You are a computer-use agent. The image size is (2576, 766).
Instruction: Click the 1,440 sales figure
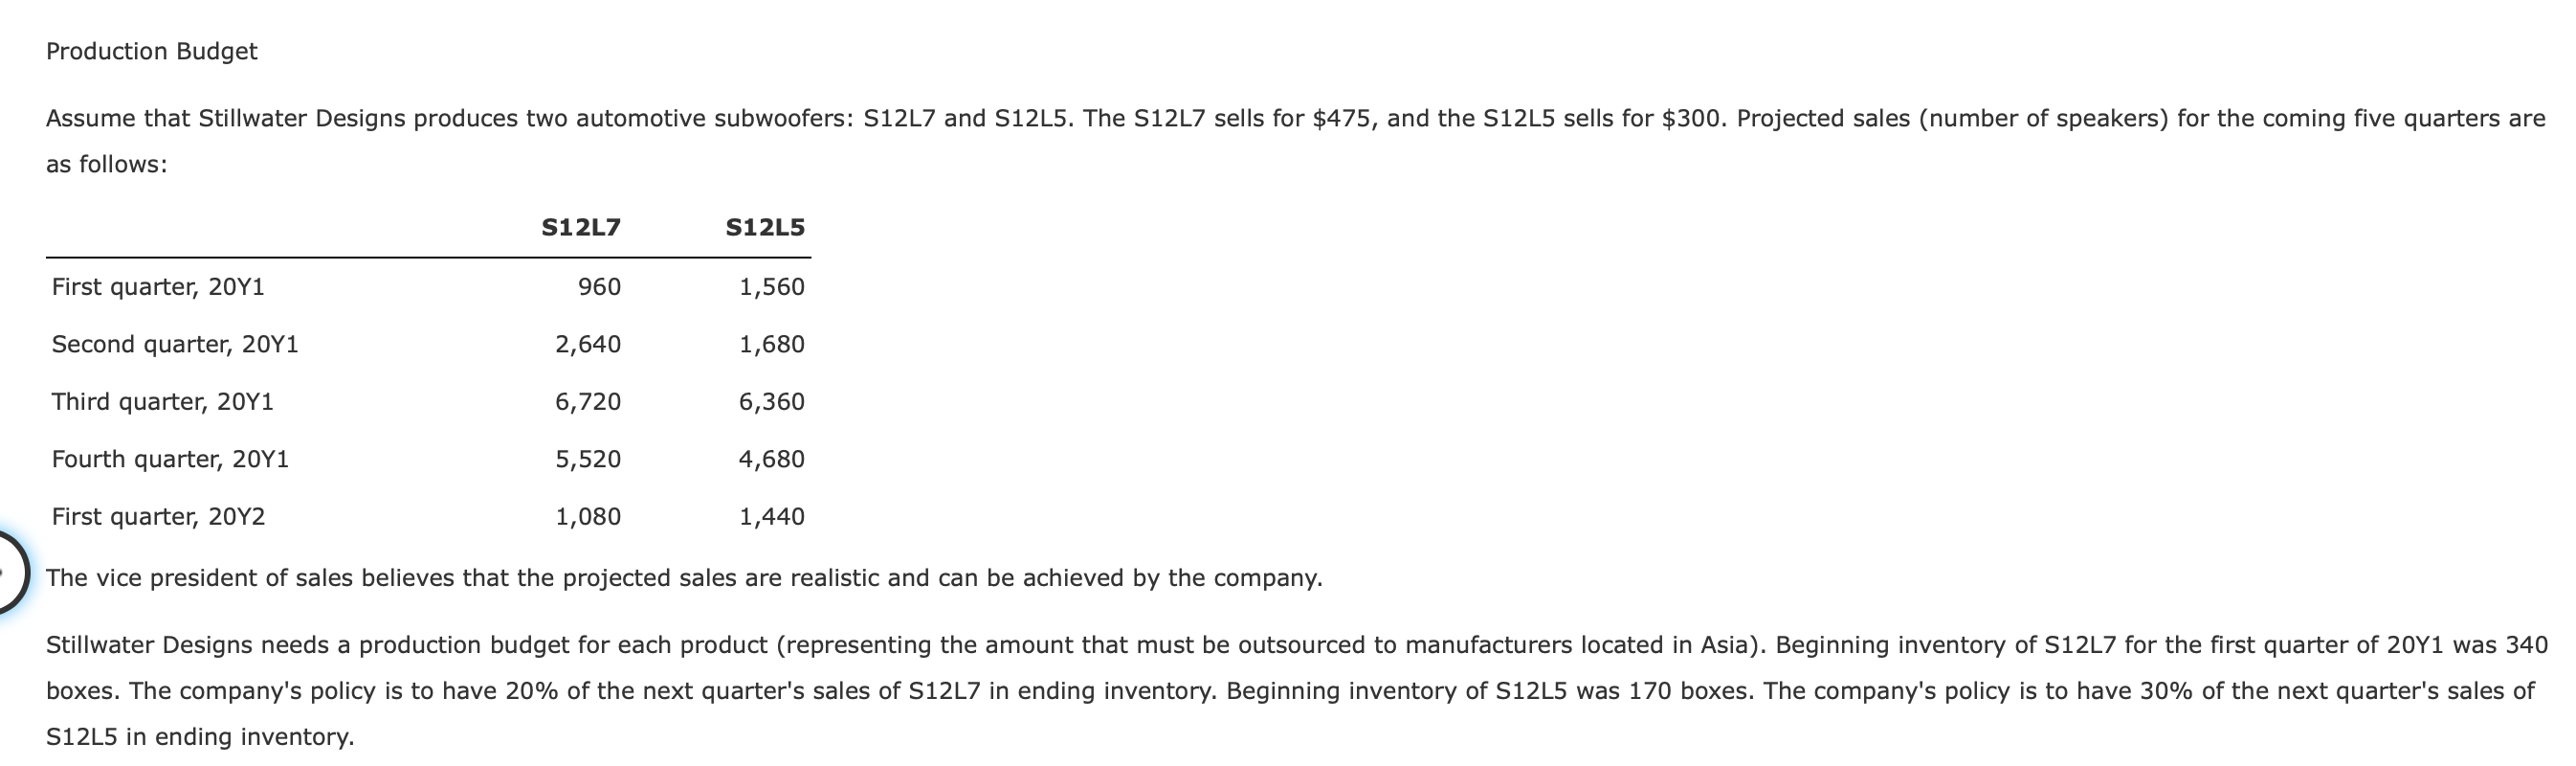click(x=772, y=517)
